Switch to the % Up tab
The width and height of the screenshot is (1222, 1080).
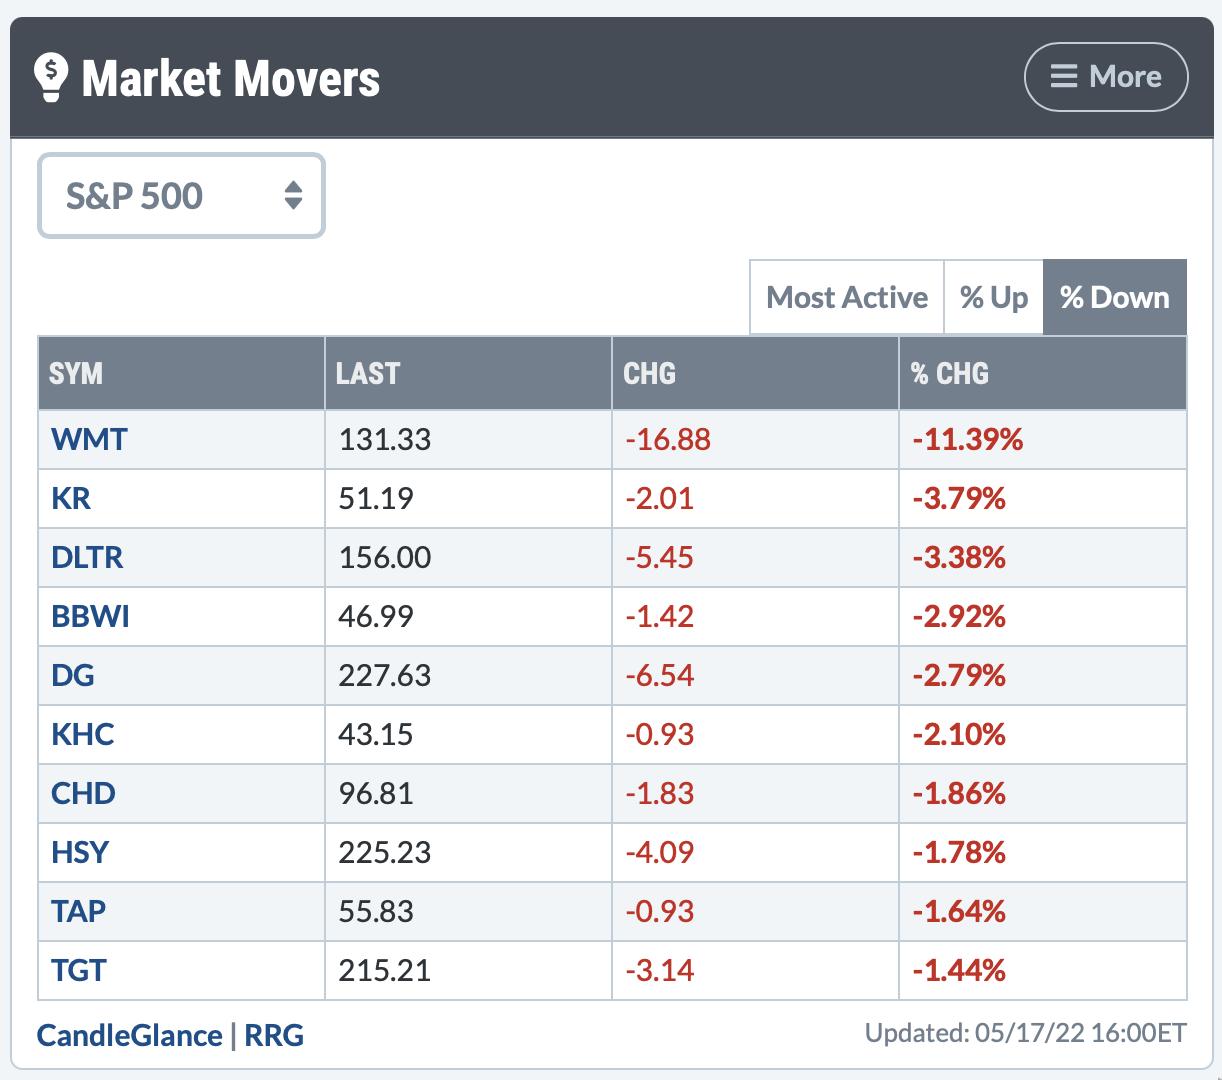[x=993, y=298]
